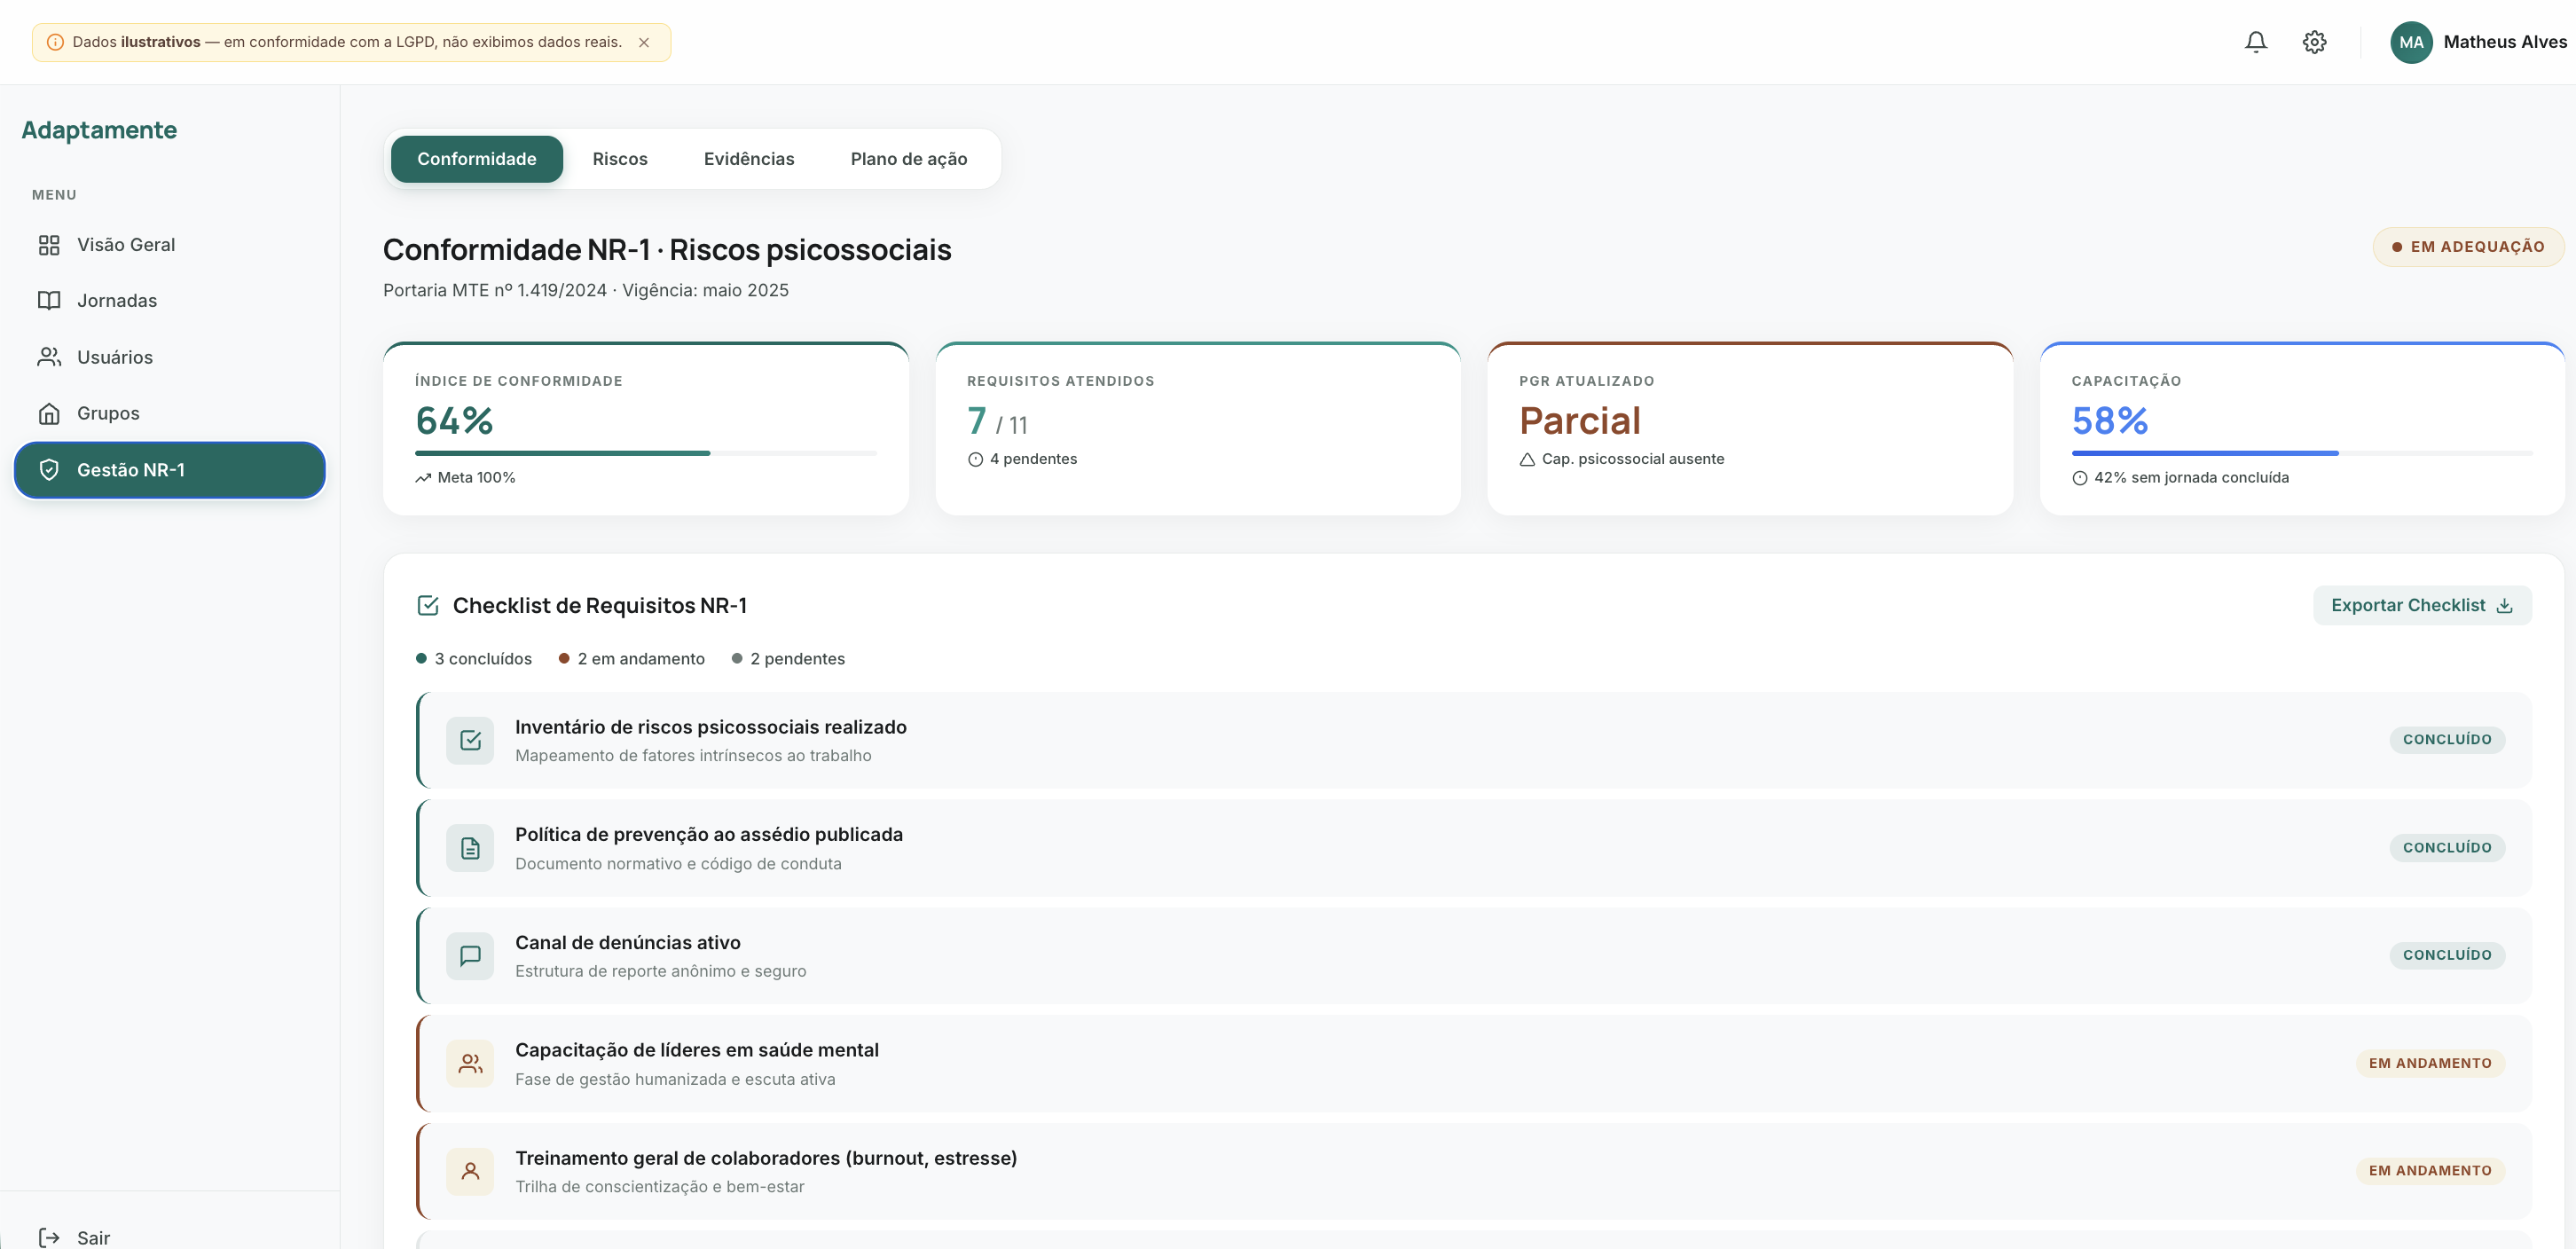Select the Canal de denúncias ativo title
This screenshot has height=1249, width=2576.
click(x=628, y=943)
